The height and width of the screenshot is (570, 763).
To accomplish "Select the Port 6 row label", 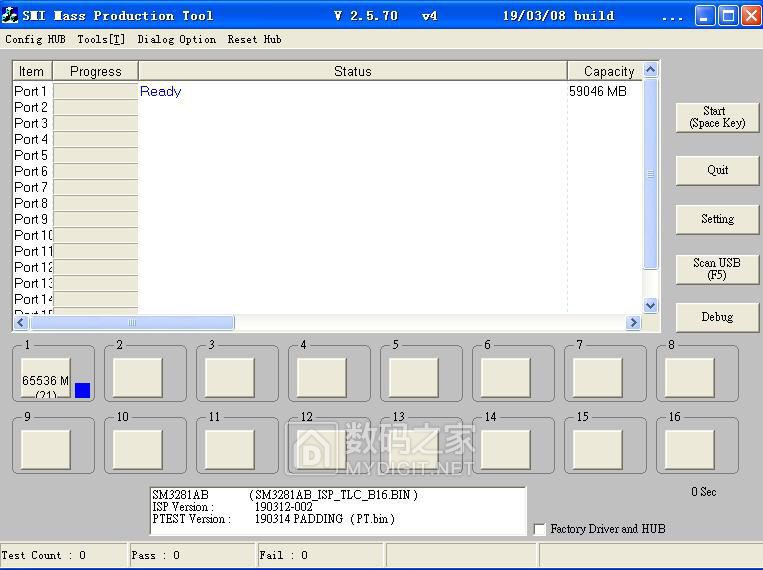I will 31,171.
